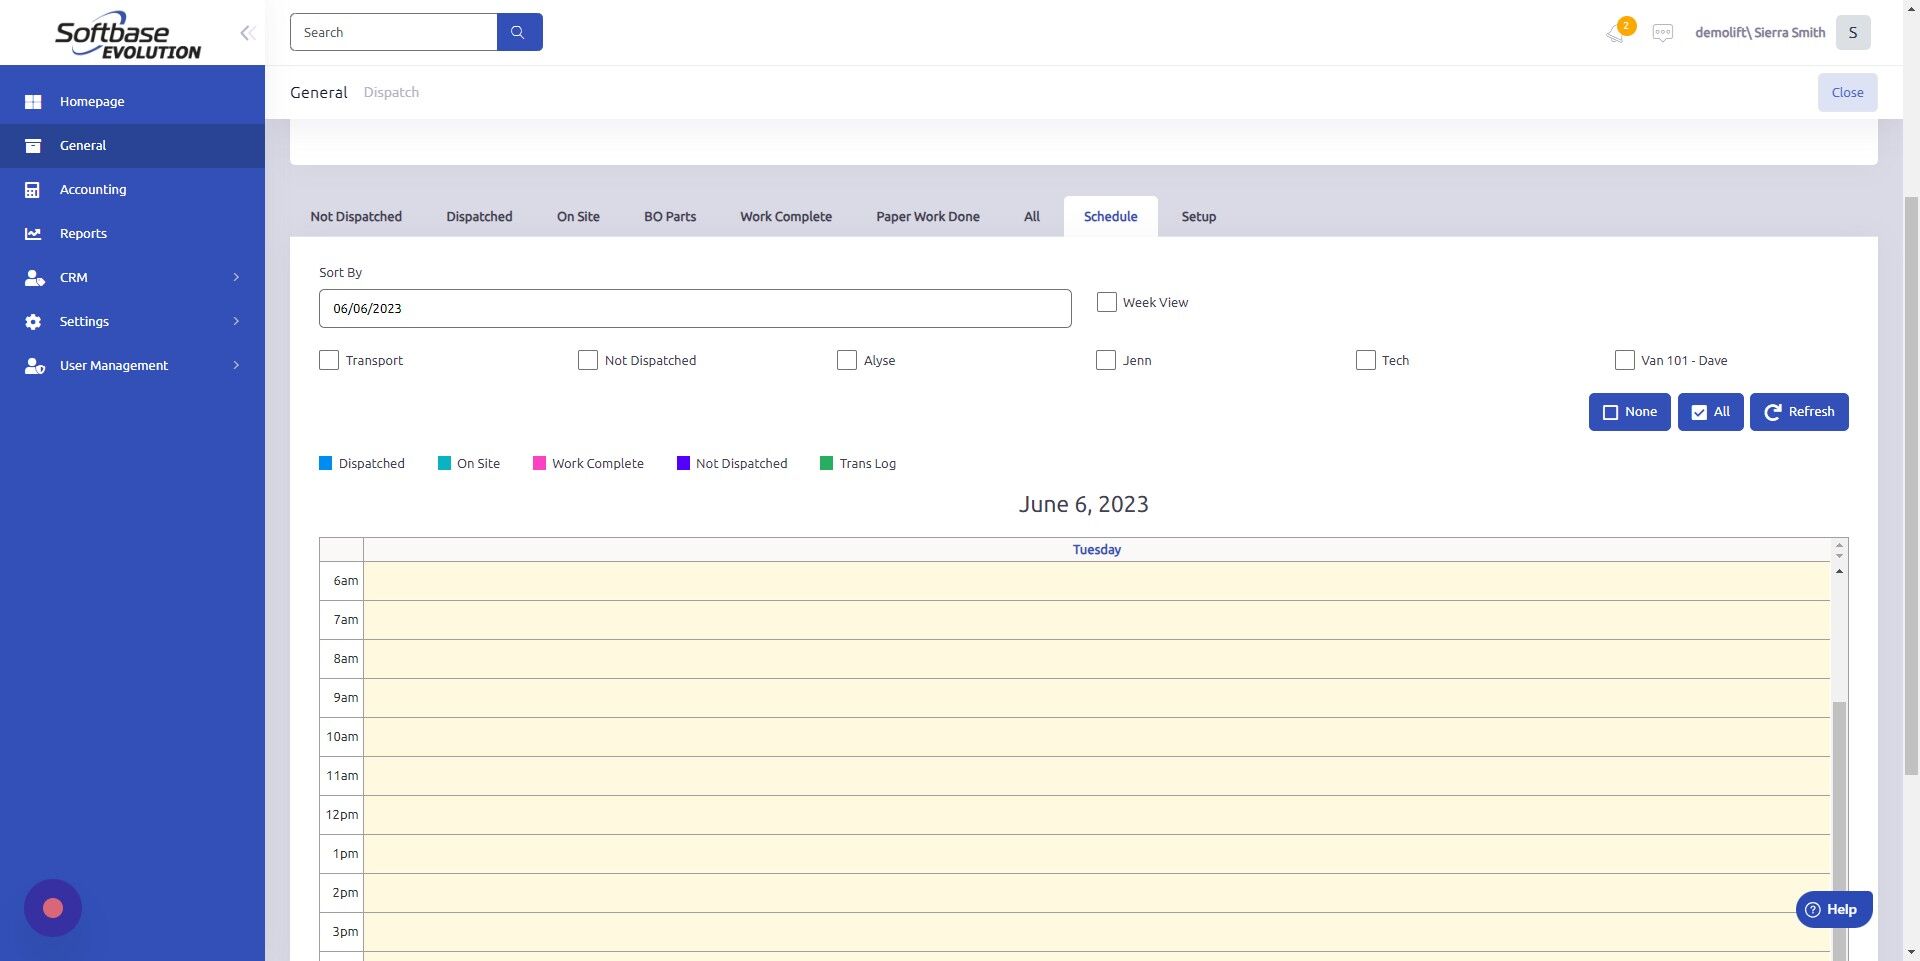Click the June 6, 2023 title
Image resolution: width=1920 pixels, height=961 pixels.
[x=1083, y=504]
